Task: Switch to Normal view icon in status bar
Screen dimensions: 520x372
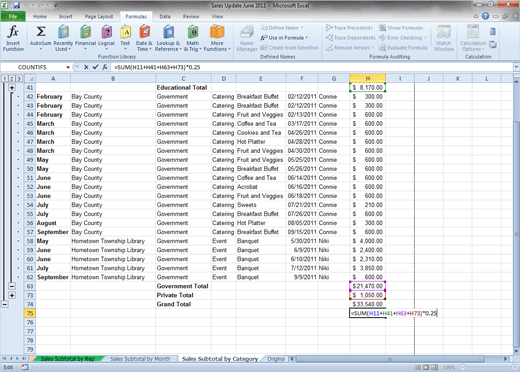Action: pyautogui.click(x=417, y=367)
